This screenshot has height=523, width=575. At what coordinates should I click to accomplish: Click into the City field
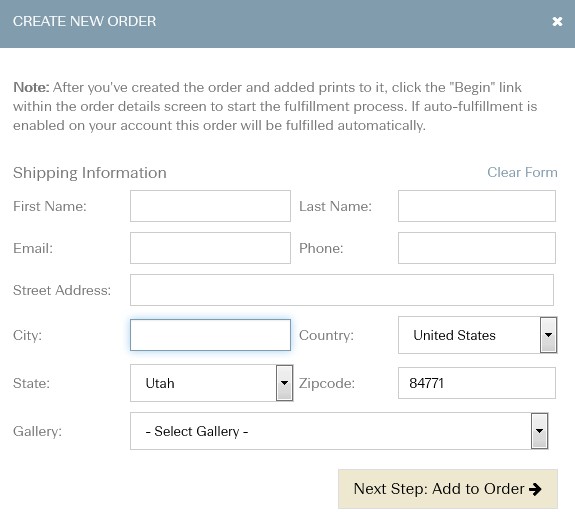pos(210,335)
